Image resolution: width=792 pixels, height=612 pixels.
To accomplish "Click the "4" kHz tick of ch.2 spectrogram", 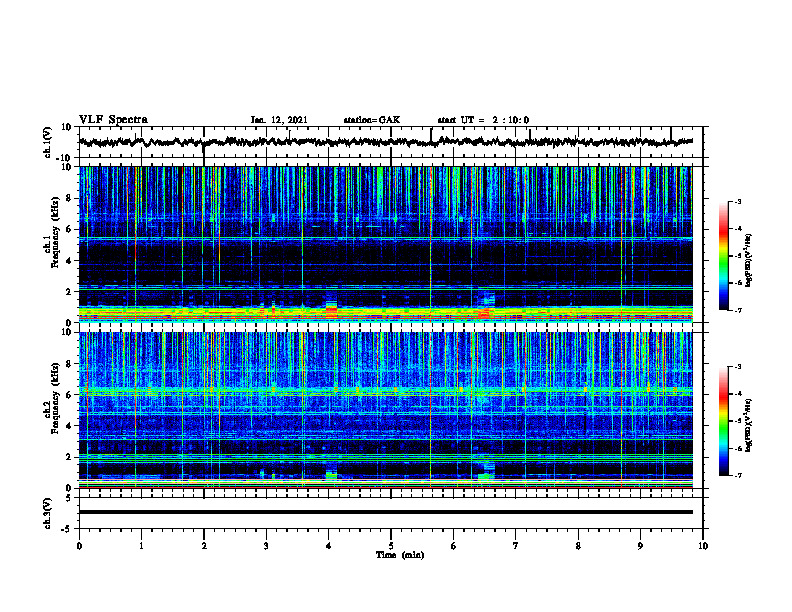I will click(69, 426).
